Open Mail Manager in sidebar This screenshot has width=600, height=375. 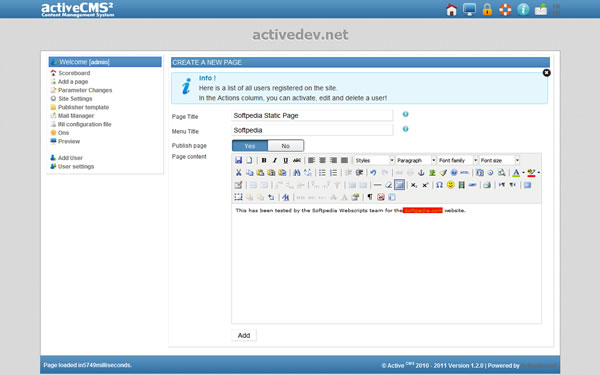pyautogui.click(x=76, y=116)
